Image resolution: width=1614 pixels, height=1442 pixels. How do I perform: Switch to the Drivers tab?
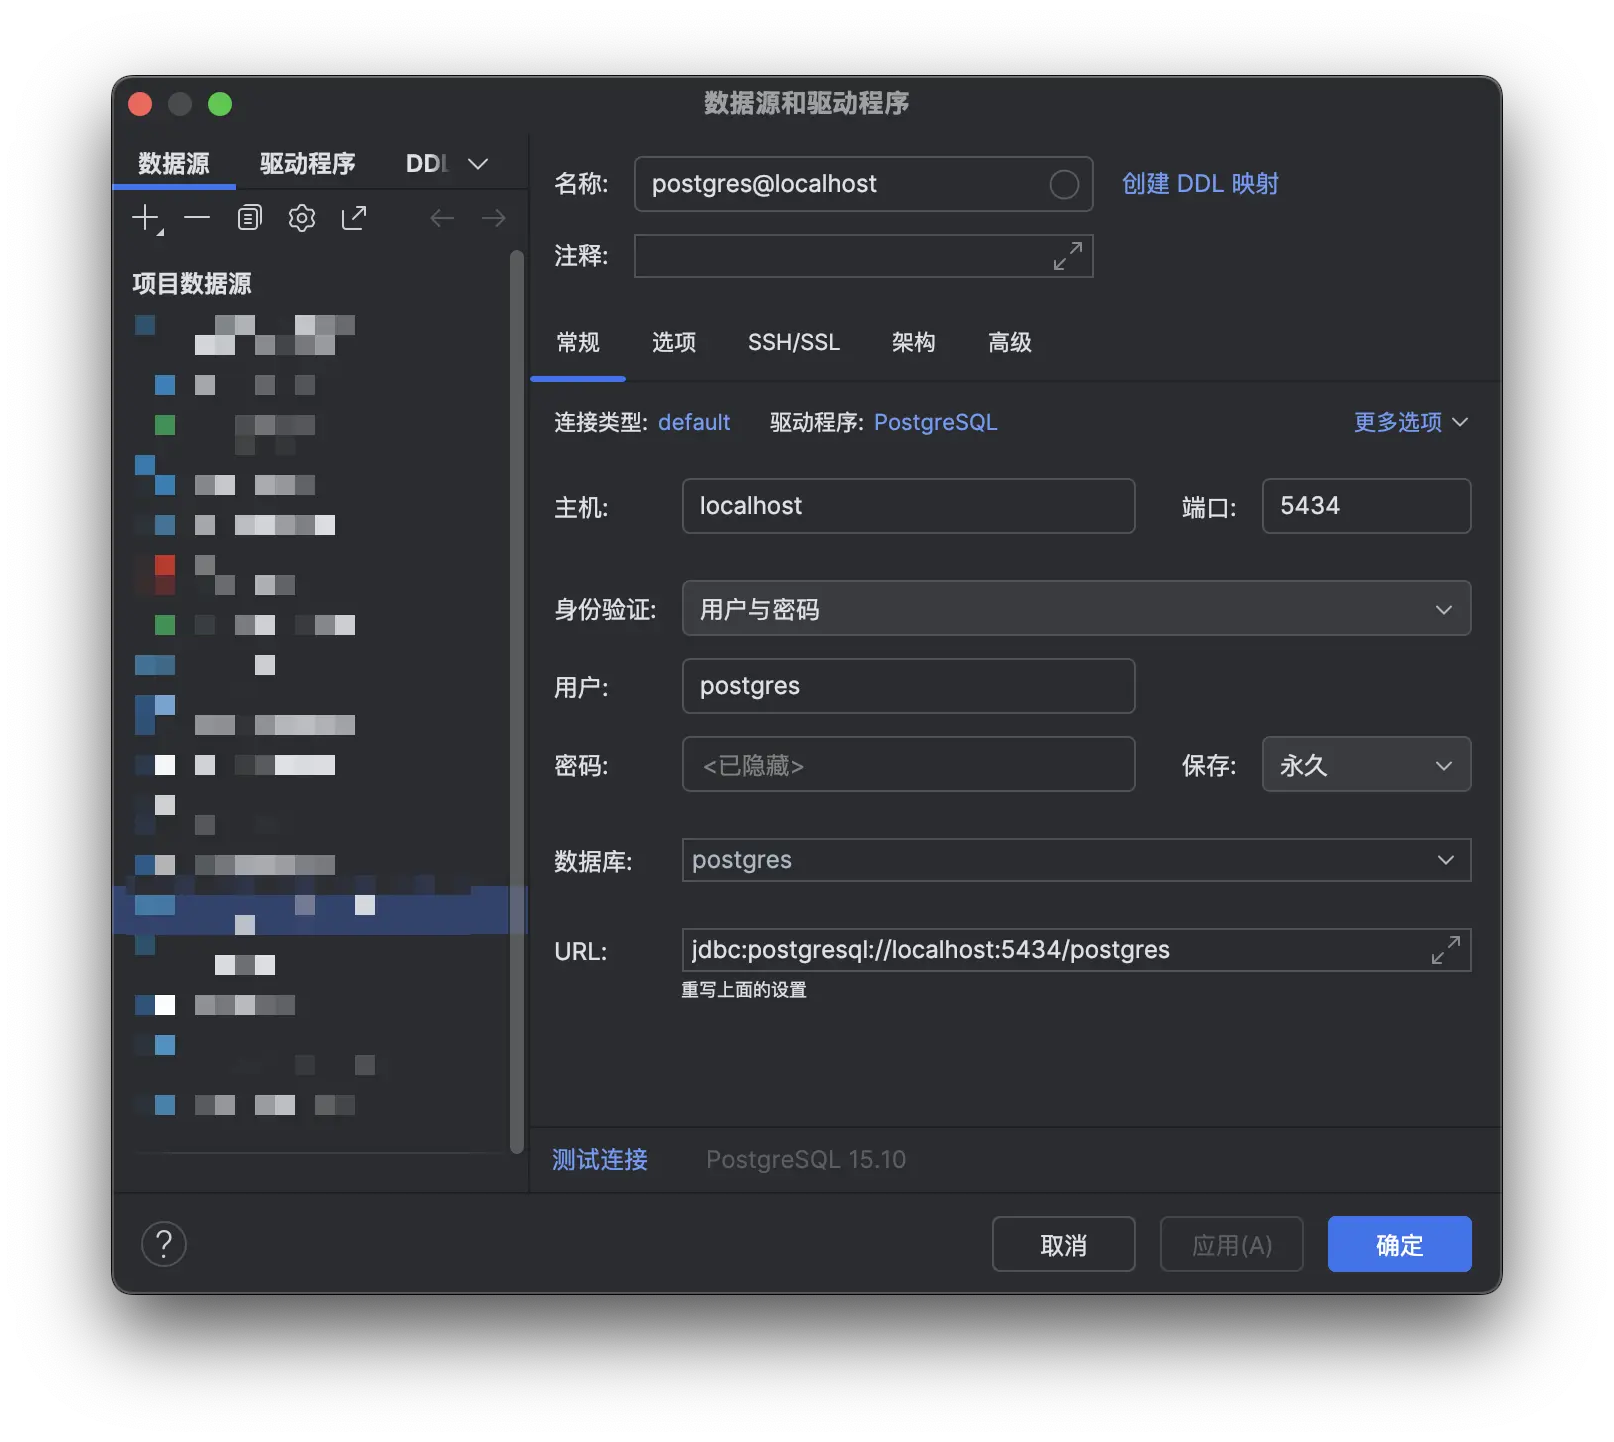[307, 164]
